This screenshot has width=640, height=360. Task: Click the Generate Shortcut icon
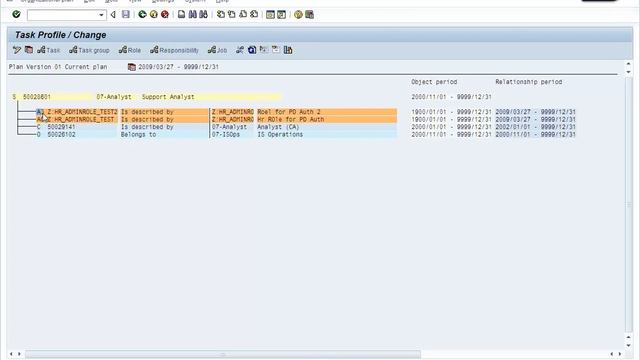pos(281,15)
